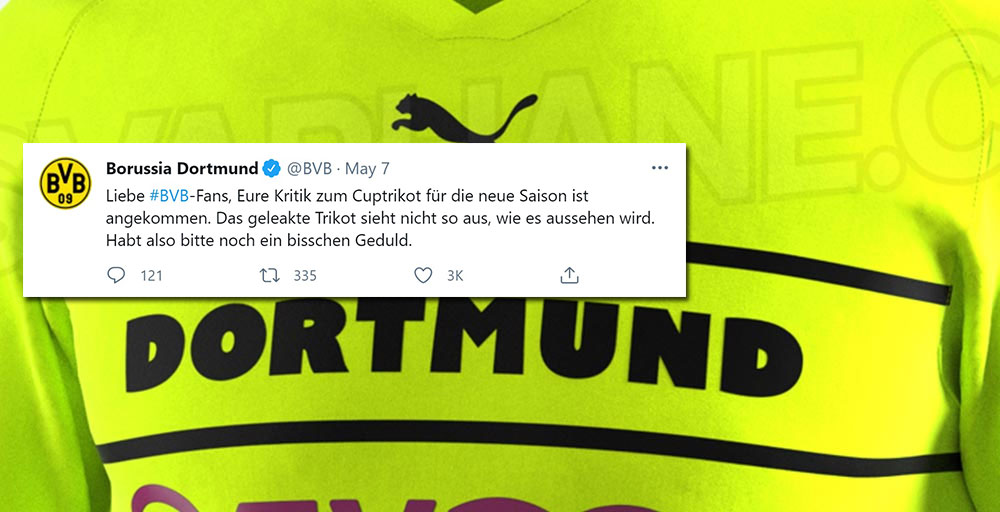Open Borussia Dortmund display name
1000x512 pixels.
pos(182,169)
